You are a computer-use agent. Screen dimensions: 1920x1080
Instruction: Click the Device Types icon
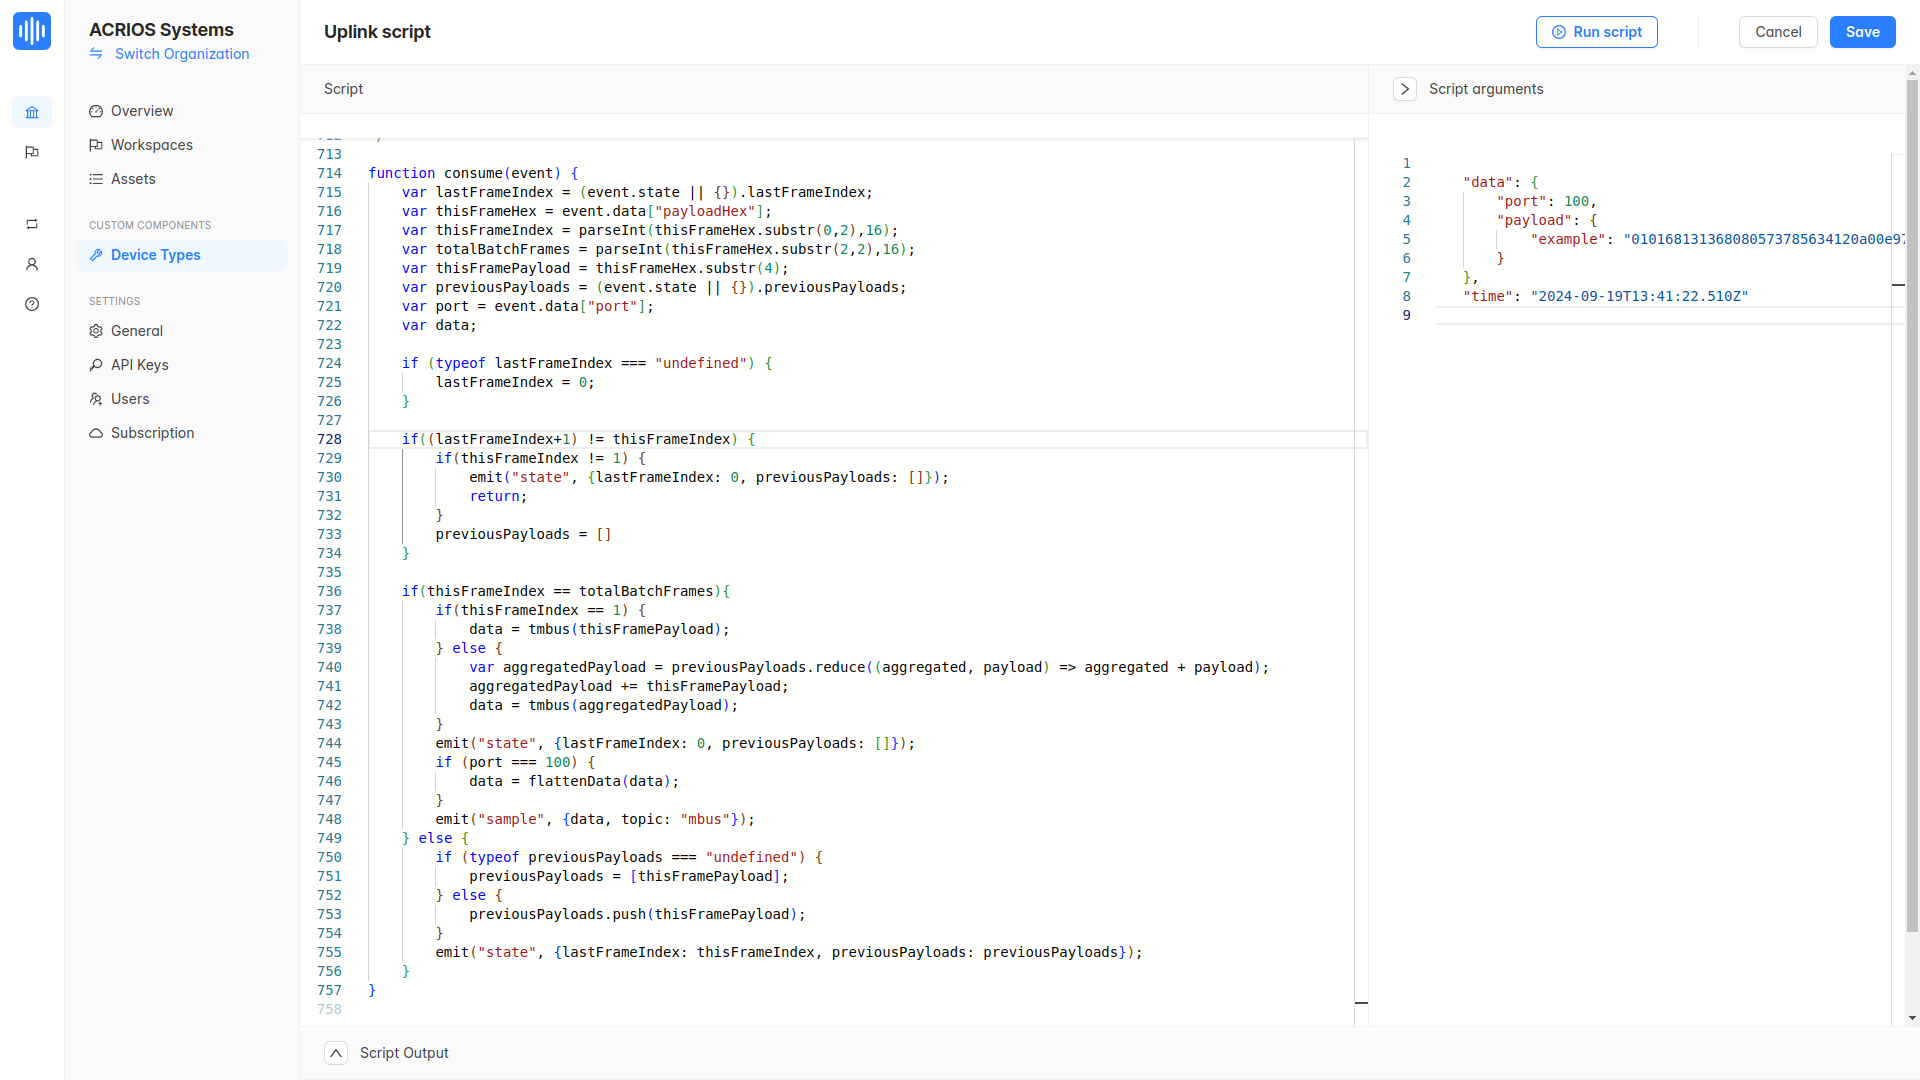[98, 255]
